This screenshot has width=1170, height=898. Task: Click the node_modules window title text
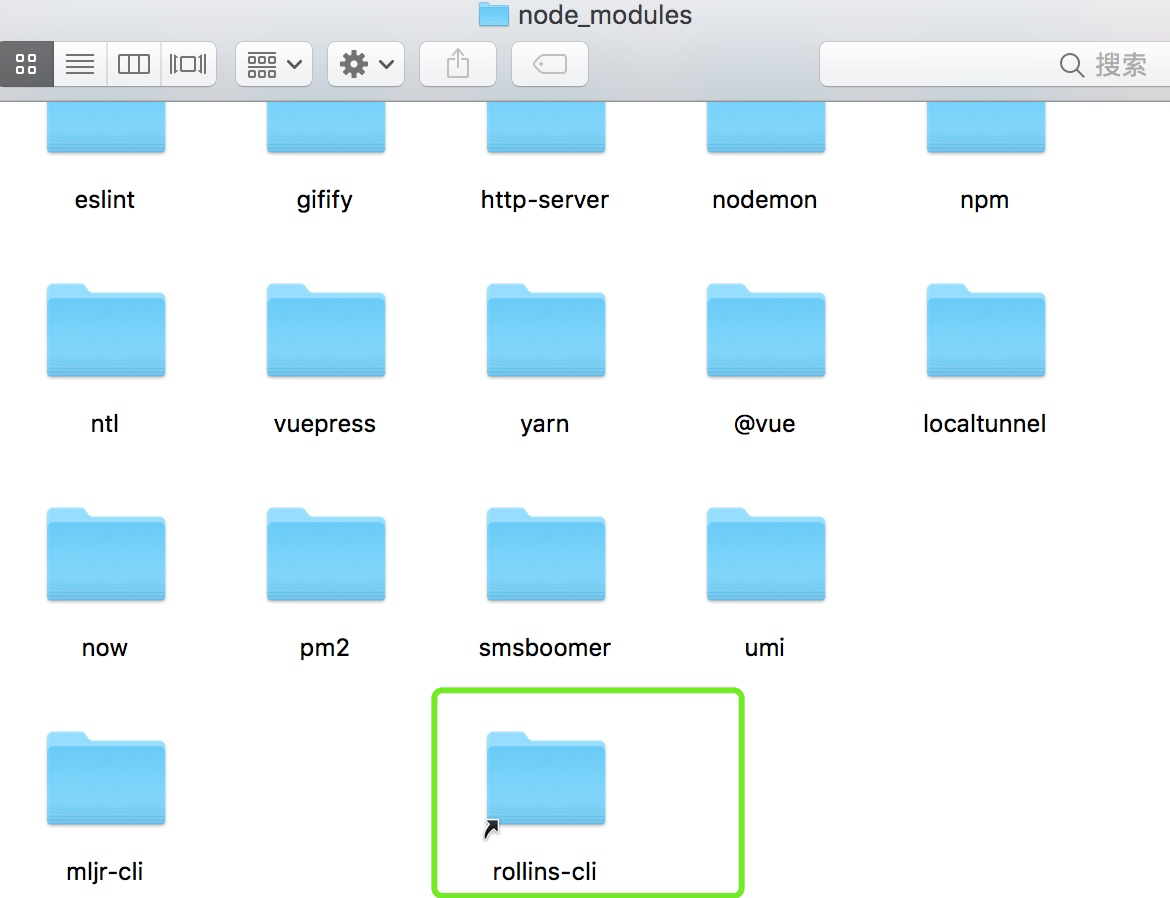[605, 15]
